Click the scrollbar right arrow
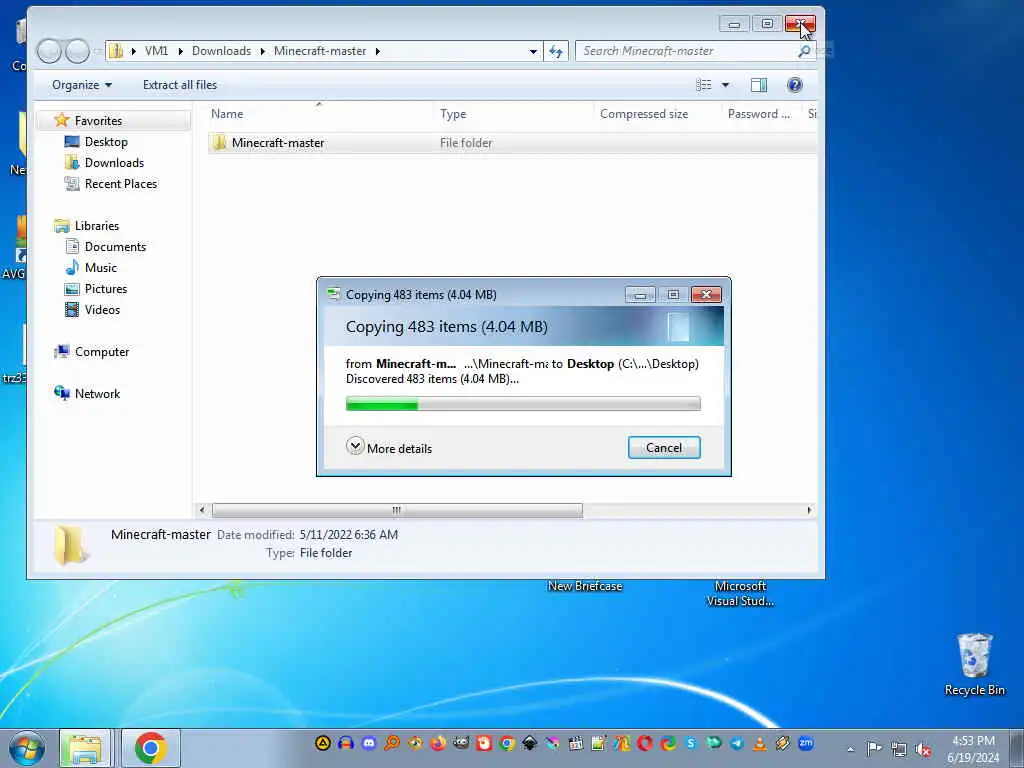1024x768 pixels. click(810, 510)
